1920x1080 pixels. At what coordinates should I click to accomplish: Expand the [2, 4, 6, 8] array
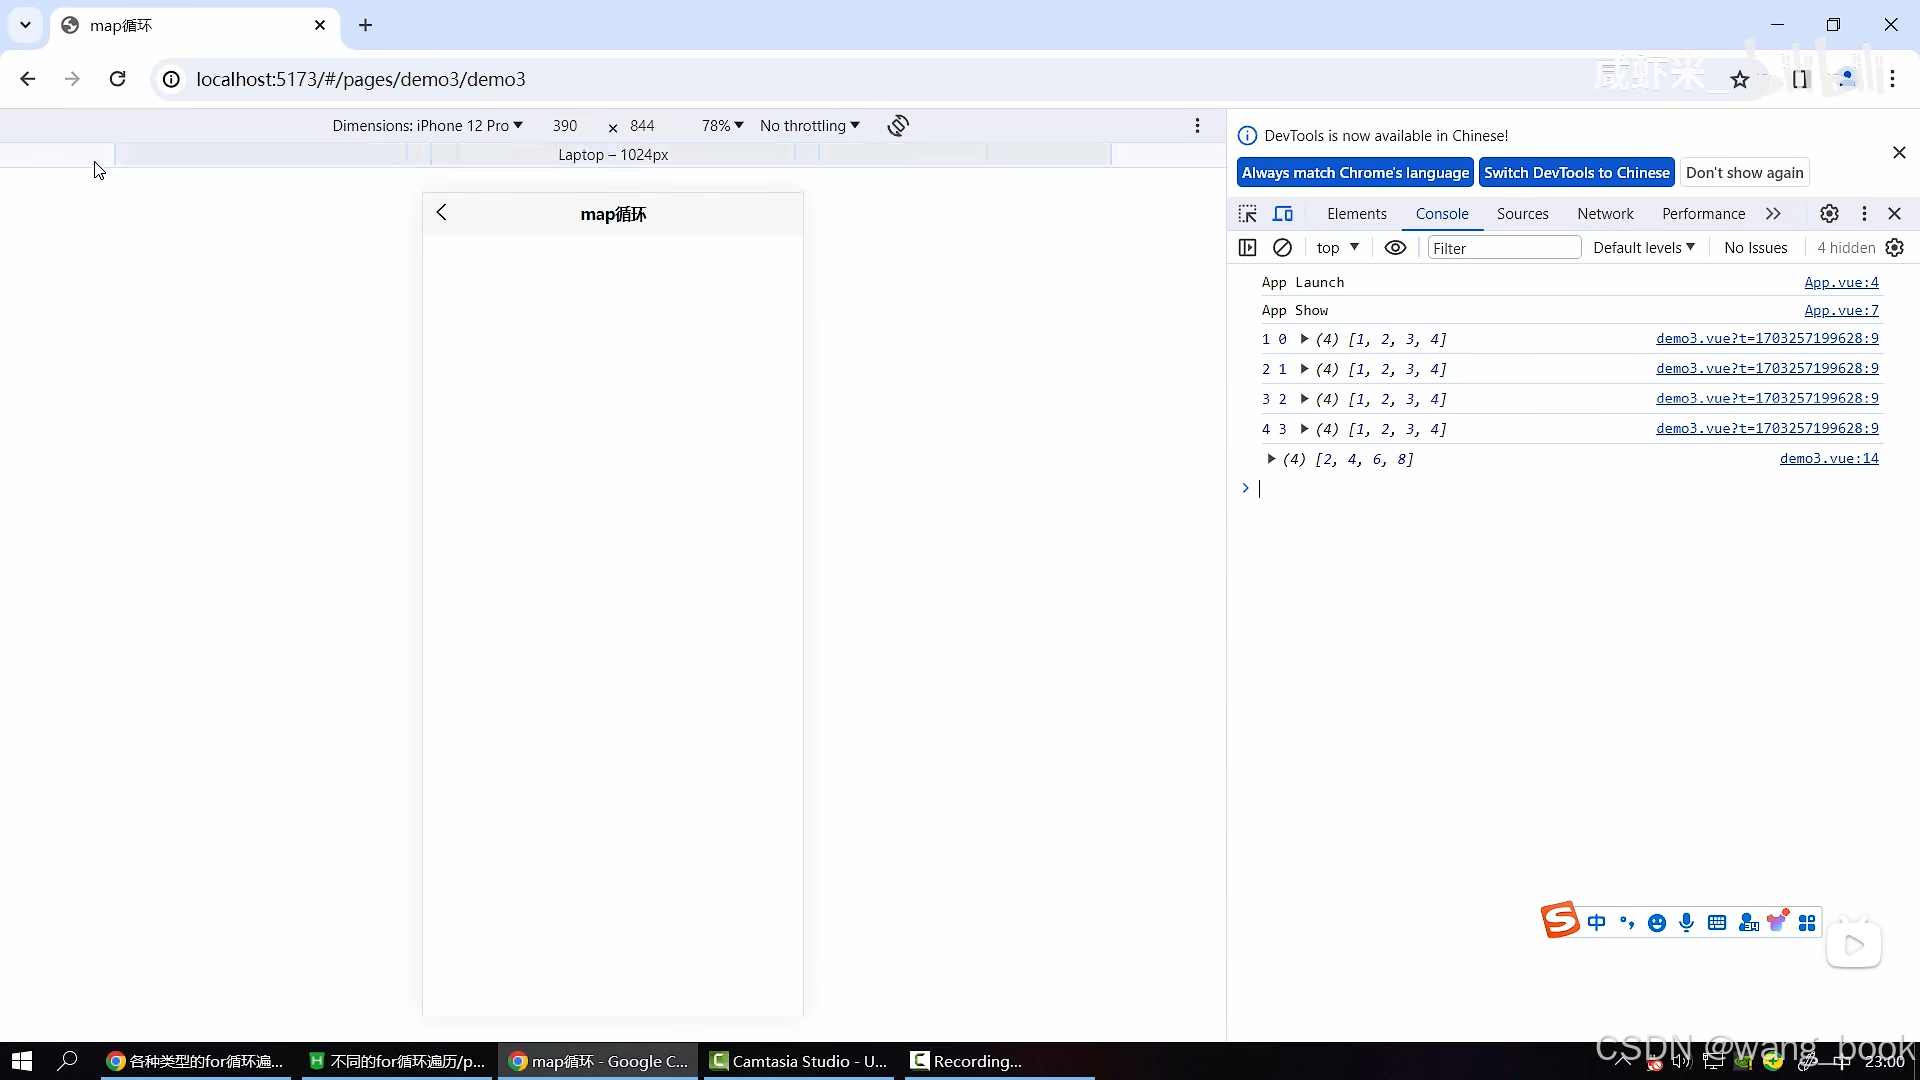click(x=1271, y=459)
